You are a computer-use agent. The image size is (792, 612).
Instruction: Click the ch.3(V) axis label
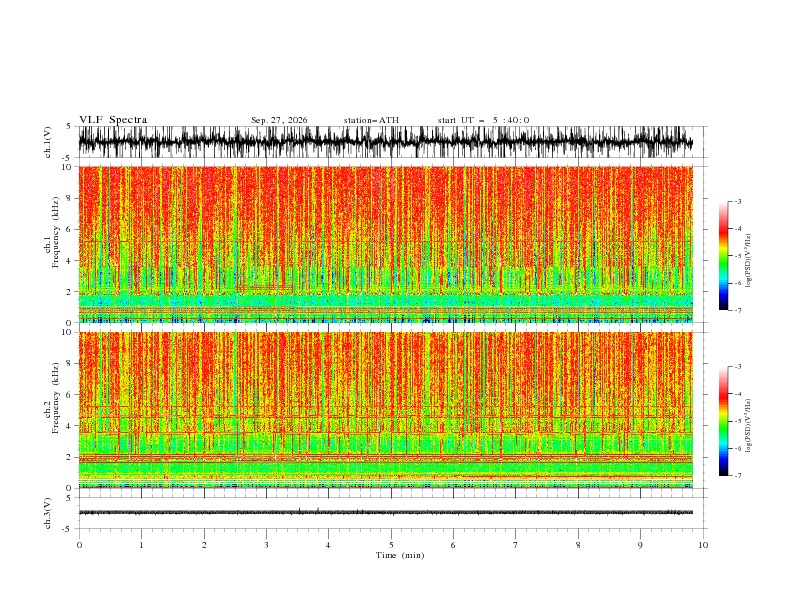point(47,513)
